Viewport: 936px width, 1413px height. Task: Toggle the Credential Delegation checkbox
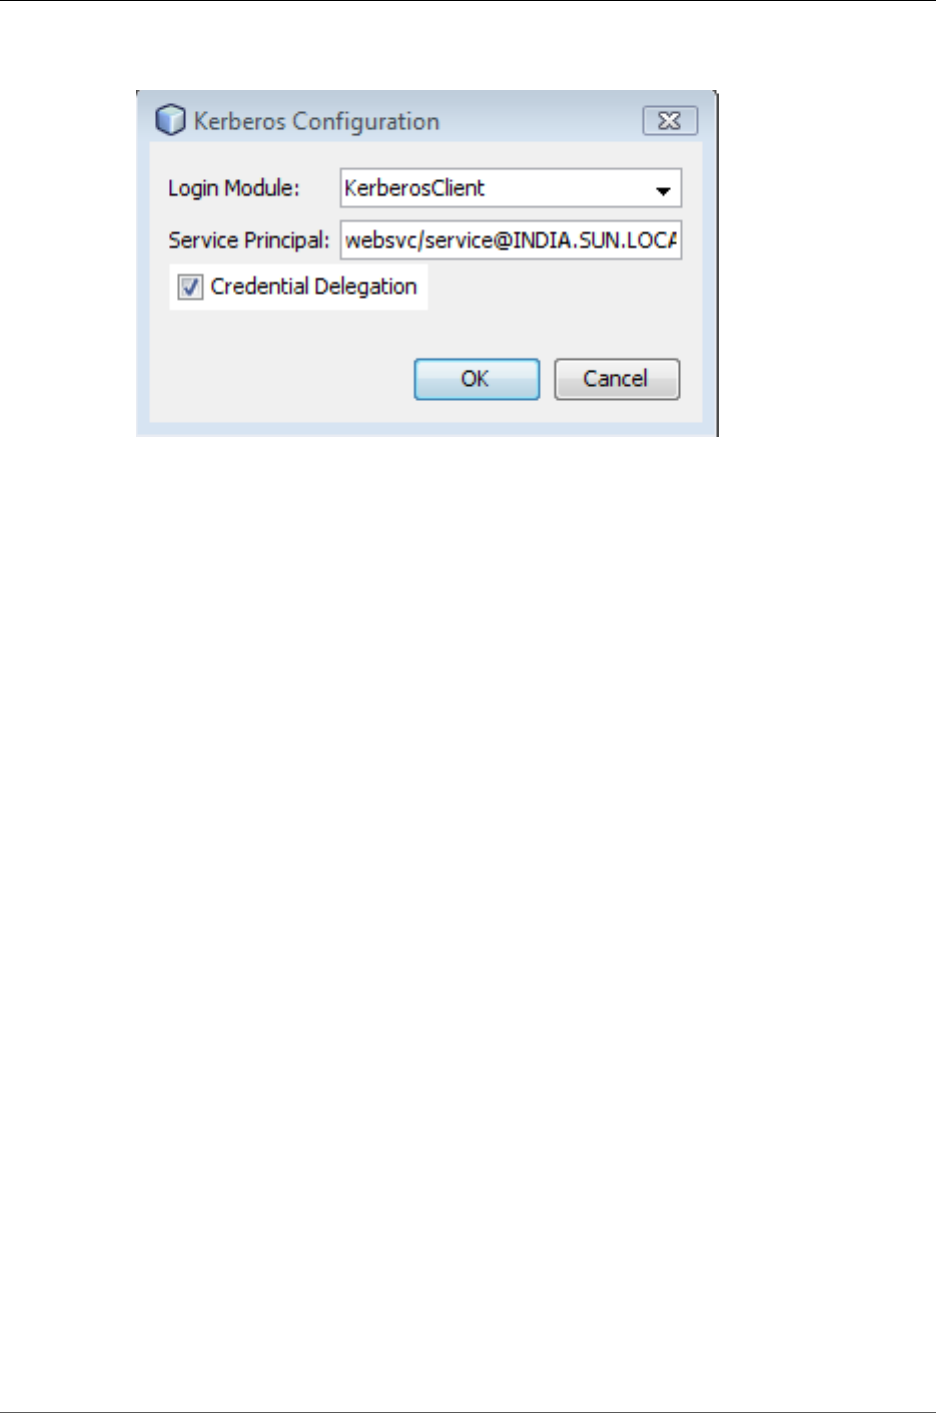pos(190,287)
